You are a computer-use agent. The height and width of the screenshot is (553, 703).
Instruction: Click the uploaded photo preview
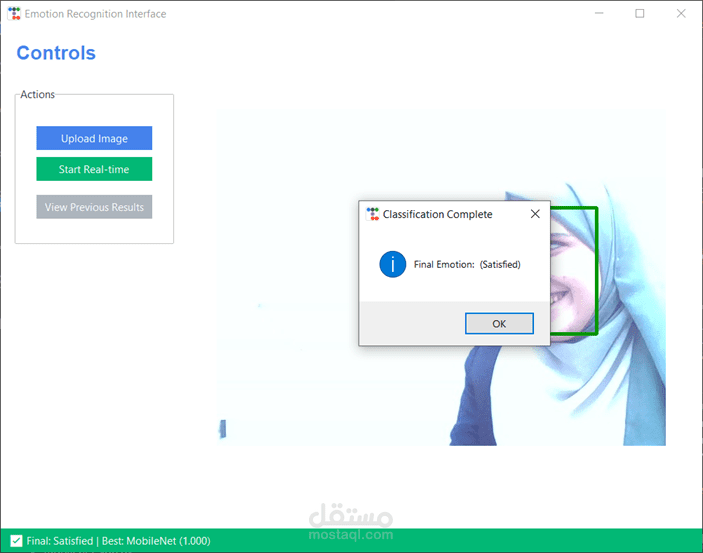tap(442, 278)
